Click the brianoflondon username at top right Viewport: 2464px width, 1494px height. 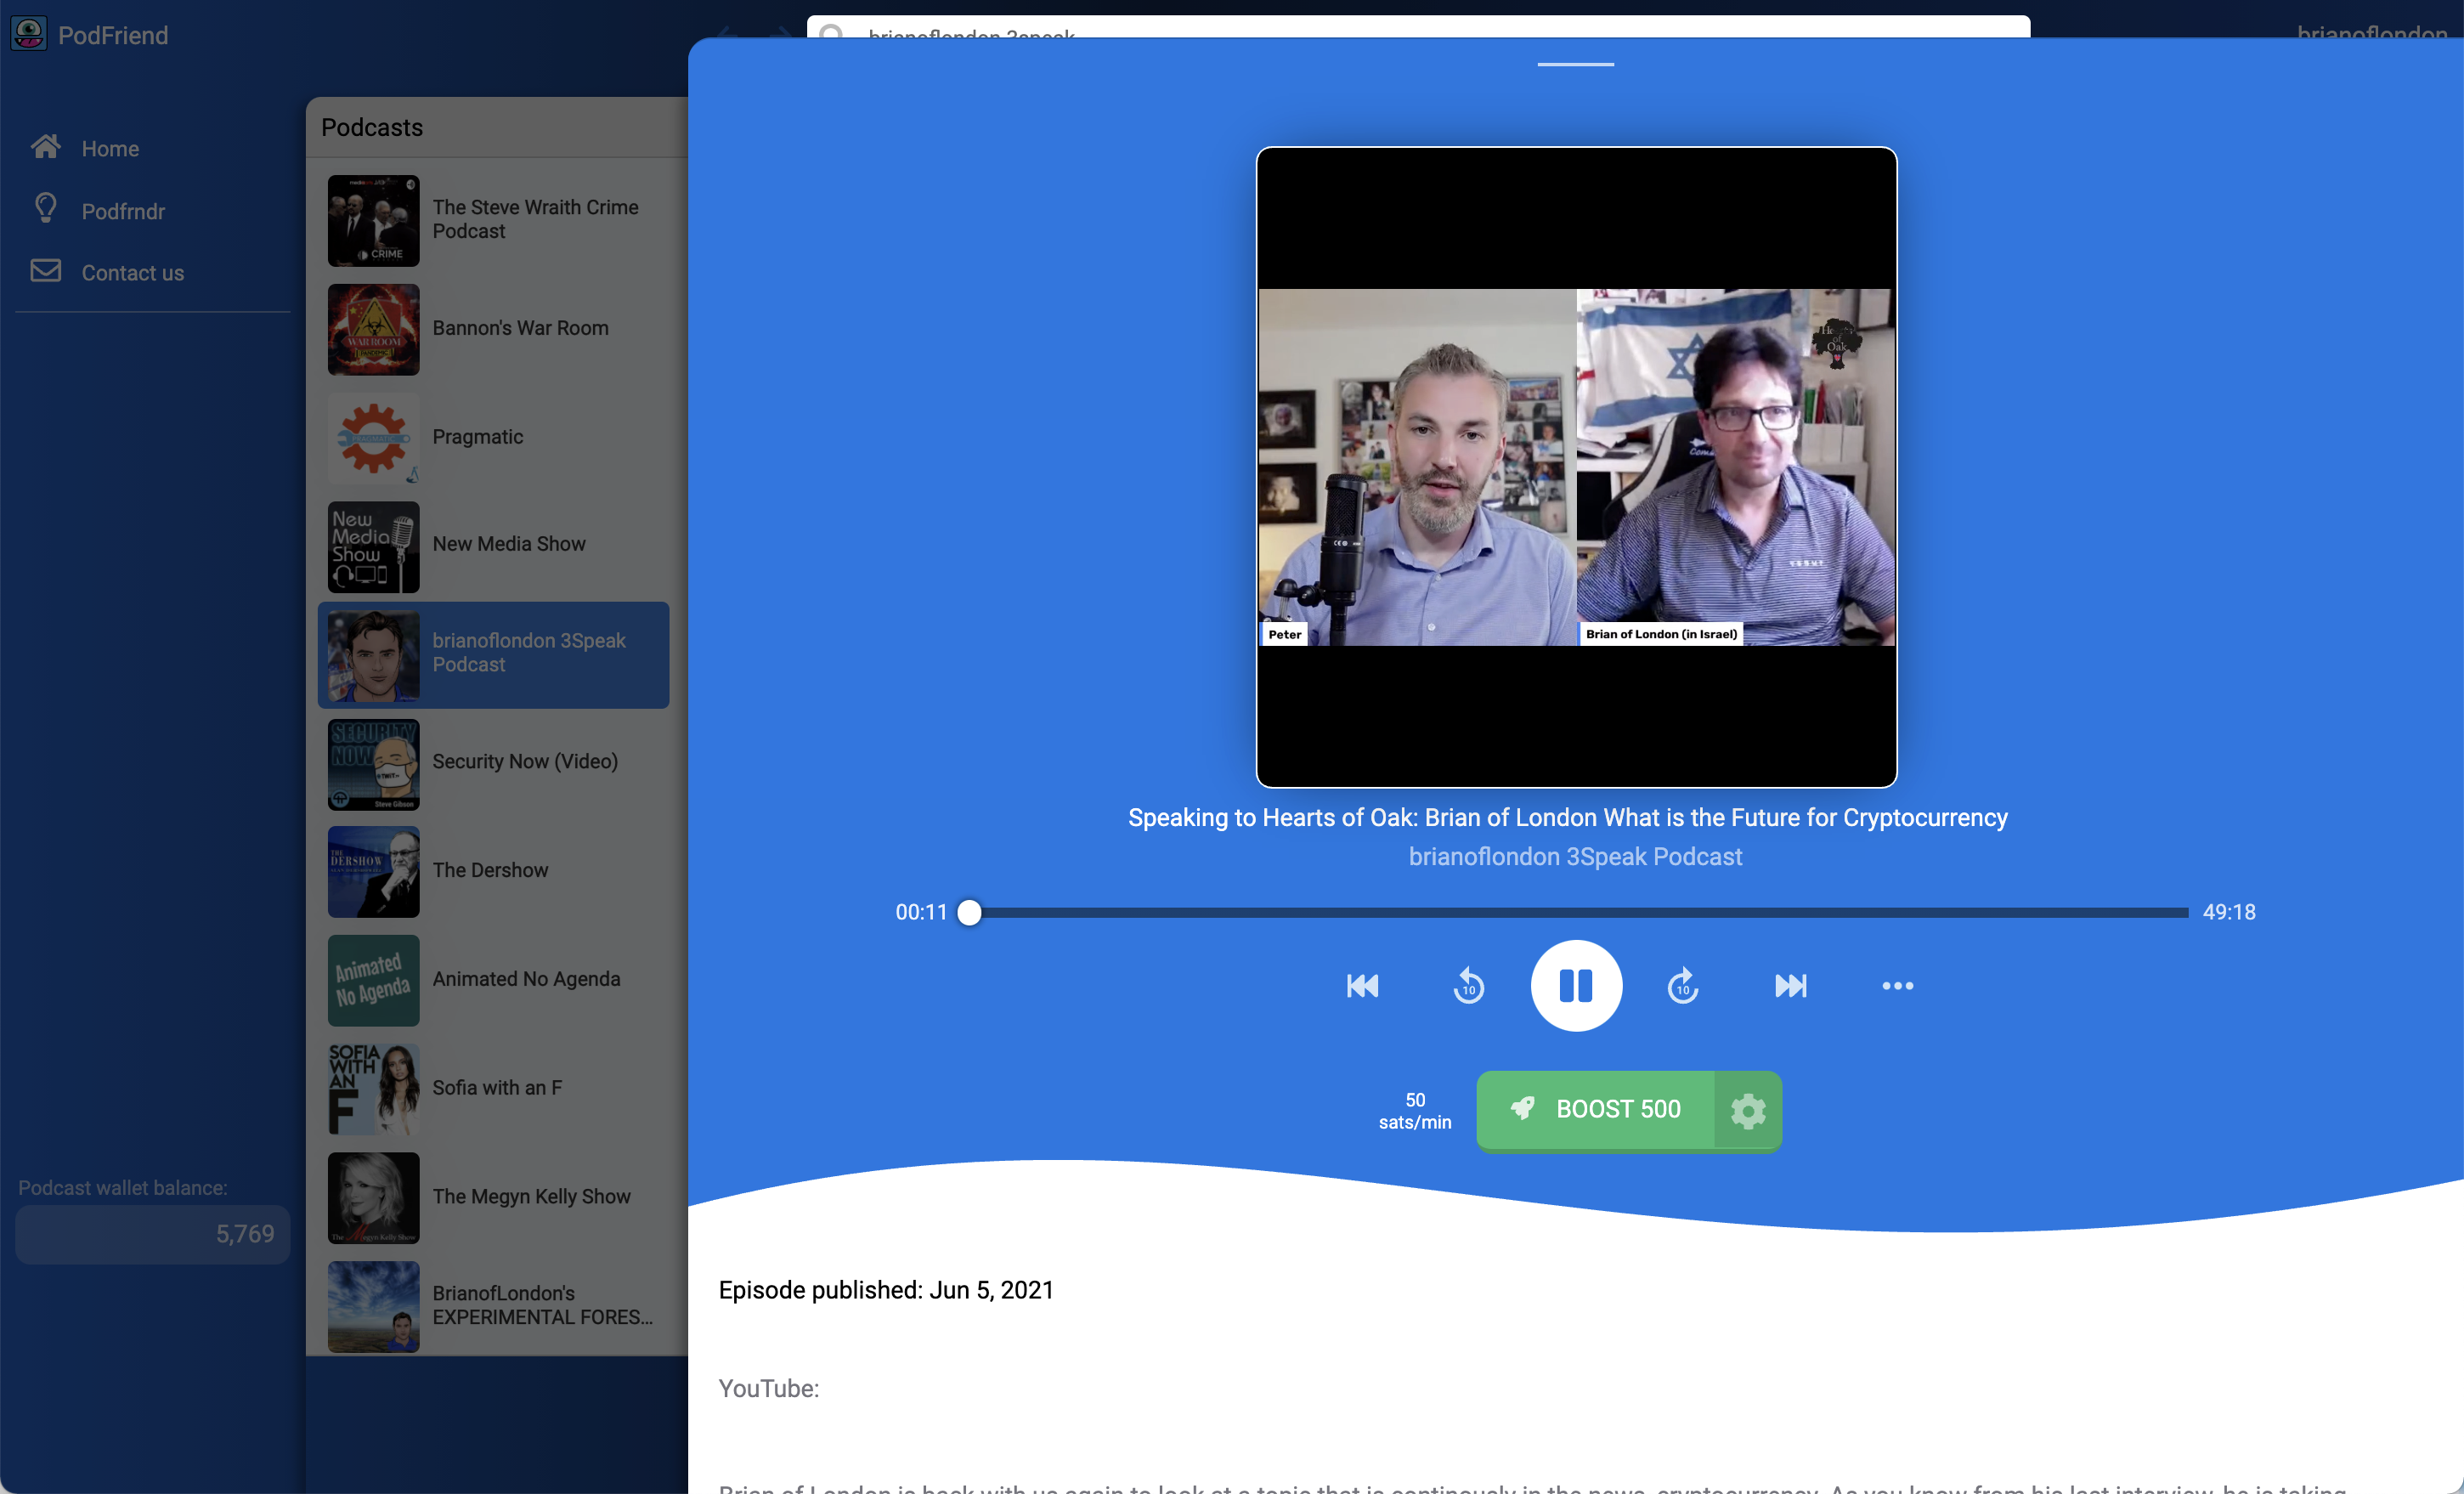(2371, 32)
